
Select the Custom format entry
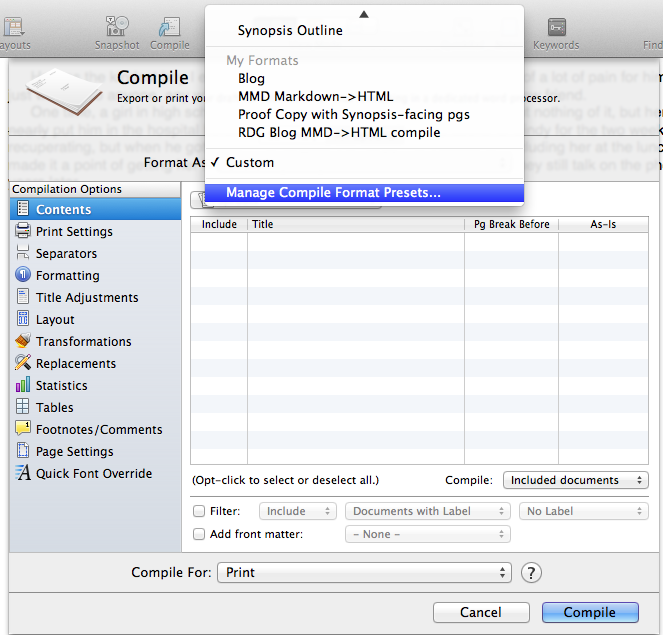tap(364, 162)
